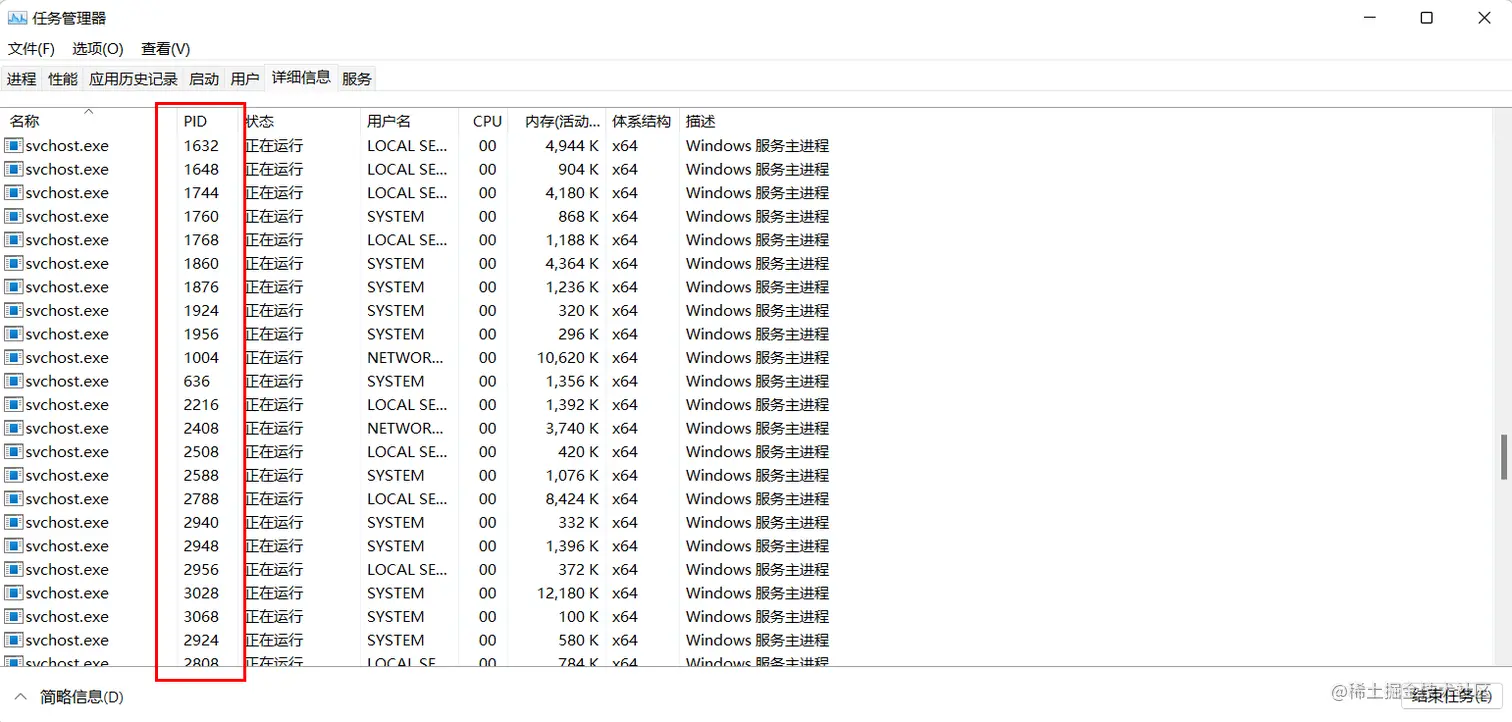Open the 文件(F) menu
The image size is (1512, 722).
[x=31, y=48]
